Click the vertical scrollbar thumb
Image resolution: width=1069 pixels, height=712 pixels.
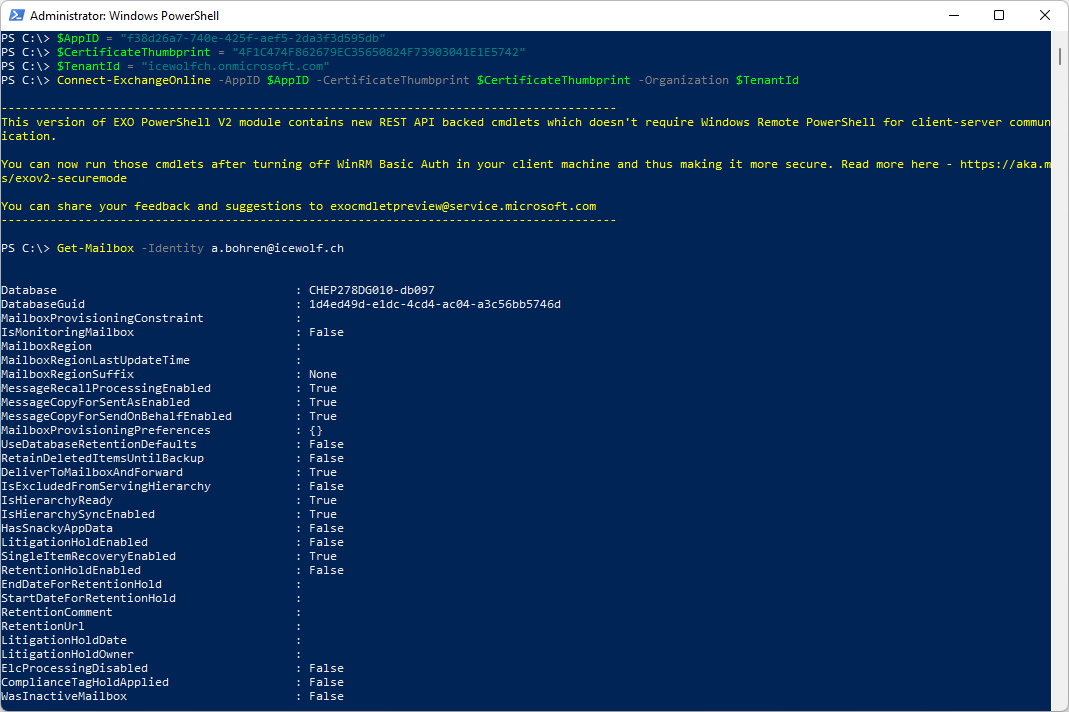point(1060,56)
